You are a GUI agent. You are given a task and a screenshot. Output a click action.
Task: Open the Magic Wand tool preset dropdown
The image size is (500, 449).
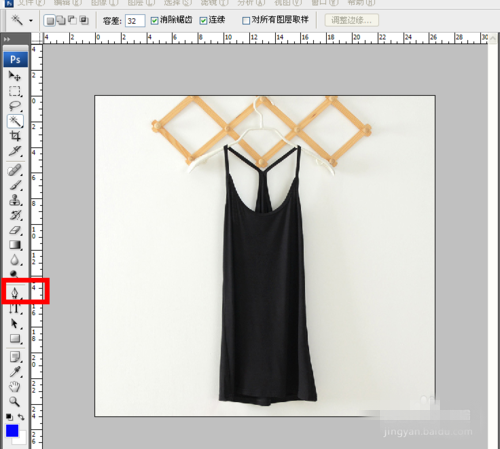pos(31,21)
